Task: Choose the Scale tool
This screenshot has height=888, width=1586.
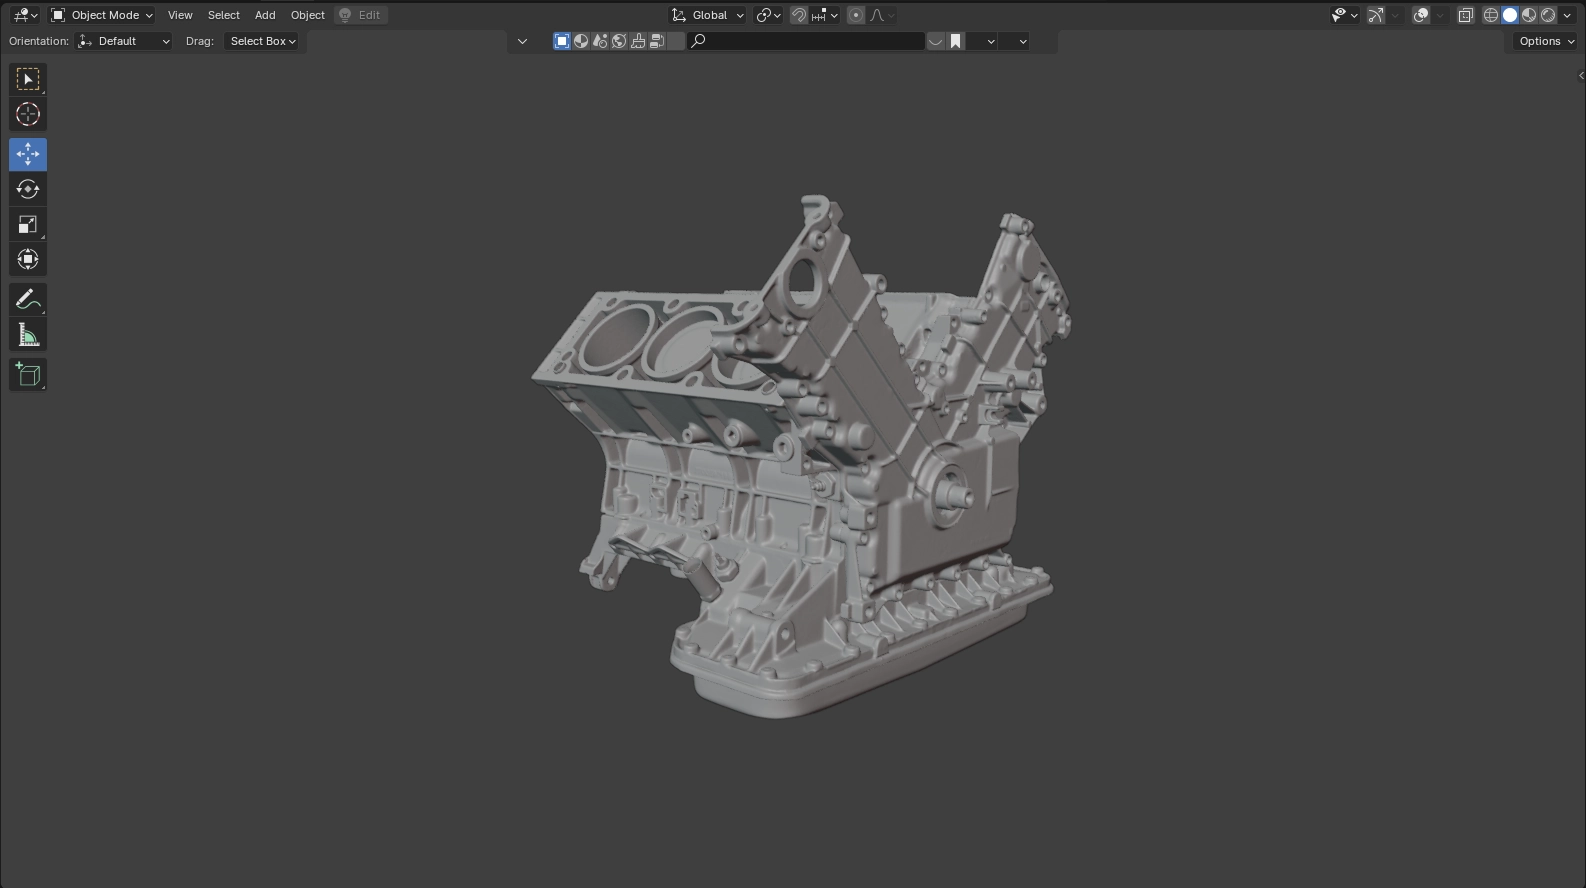Action: coord(28,225)
